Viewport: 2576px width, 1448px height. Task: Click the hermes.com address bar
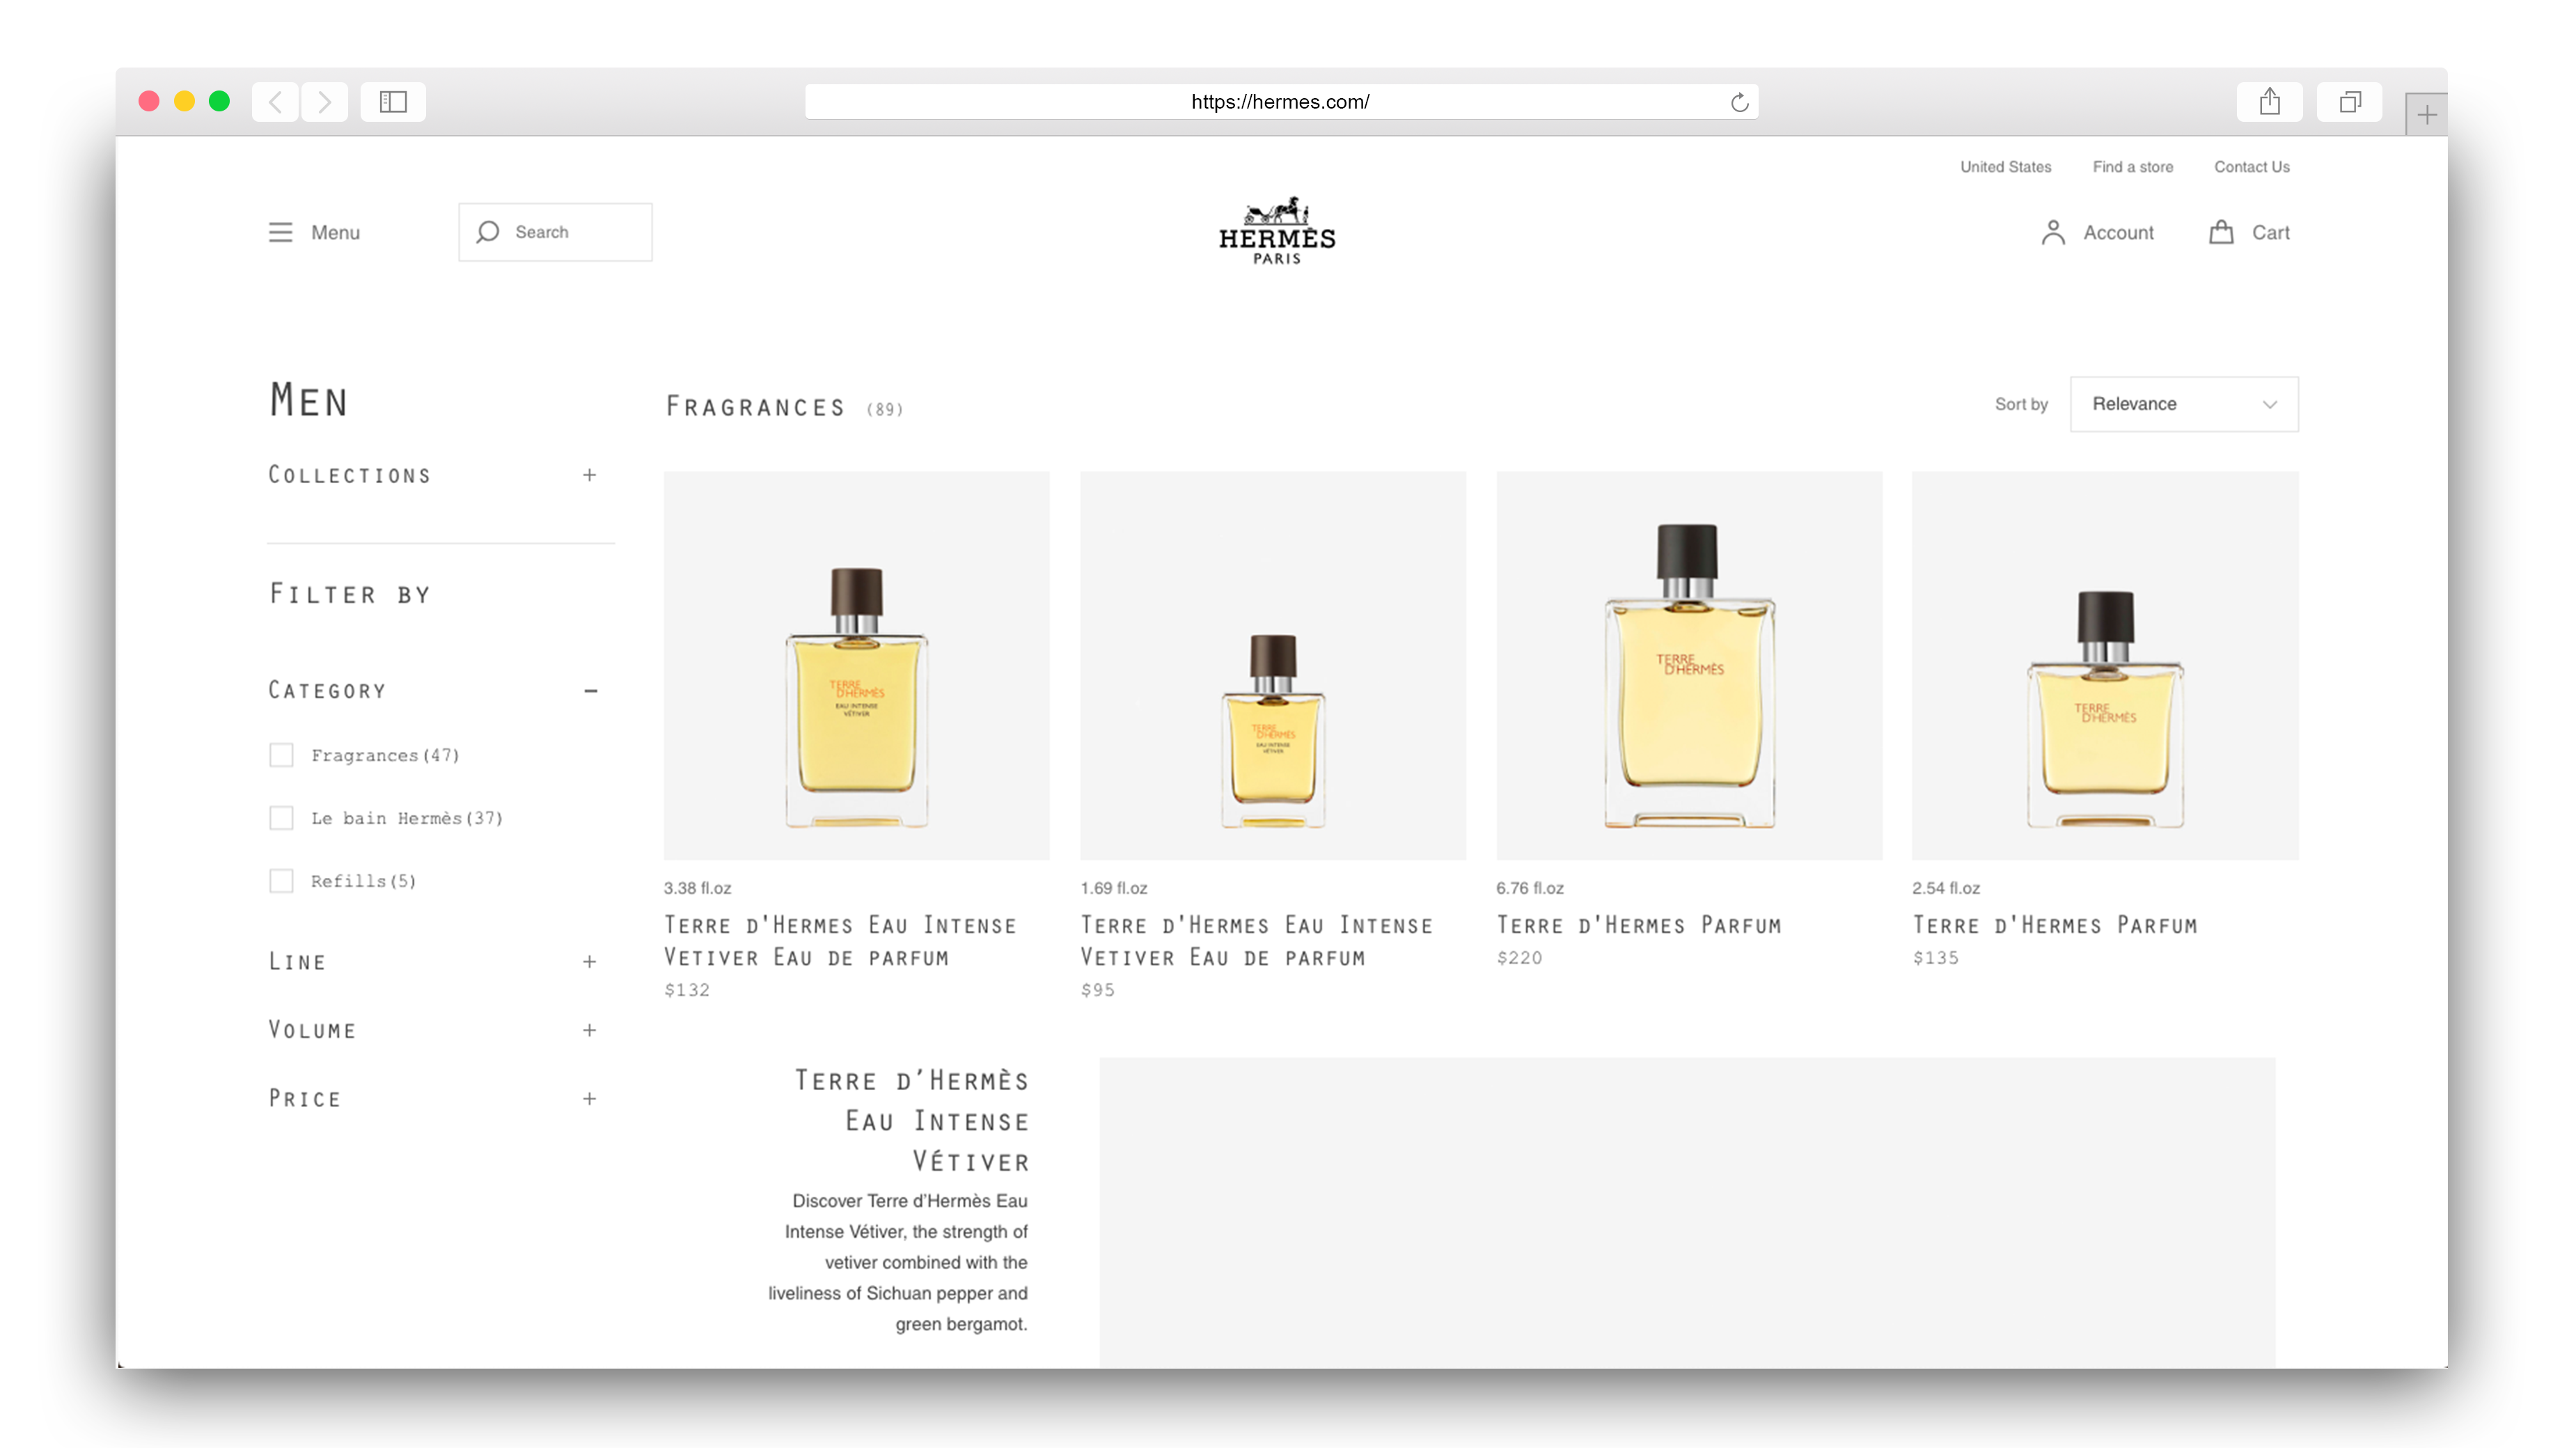click(x=1281, y=102)
